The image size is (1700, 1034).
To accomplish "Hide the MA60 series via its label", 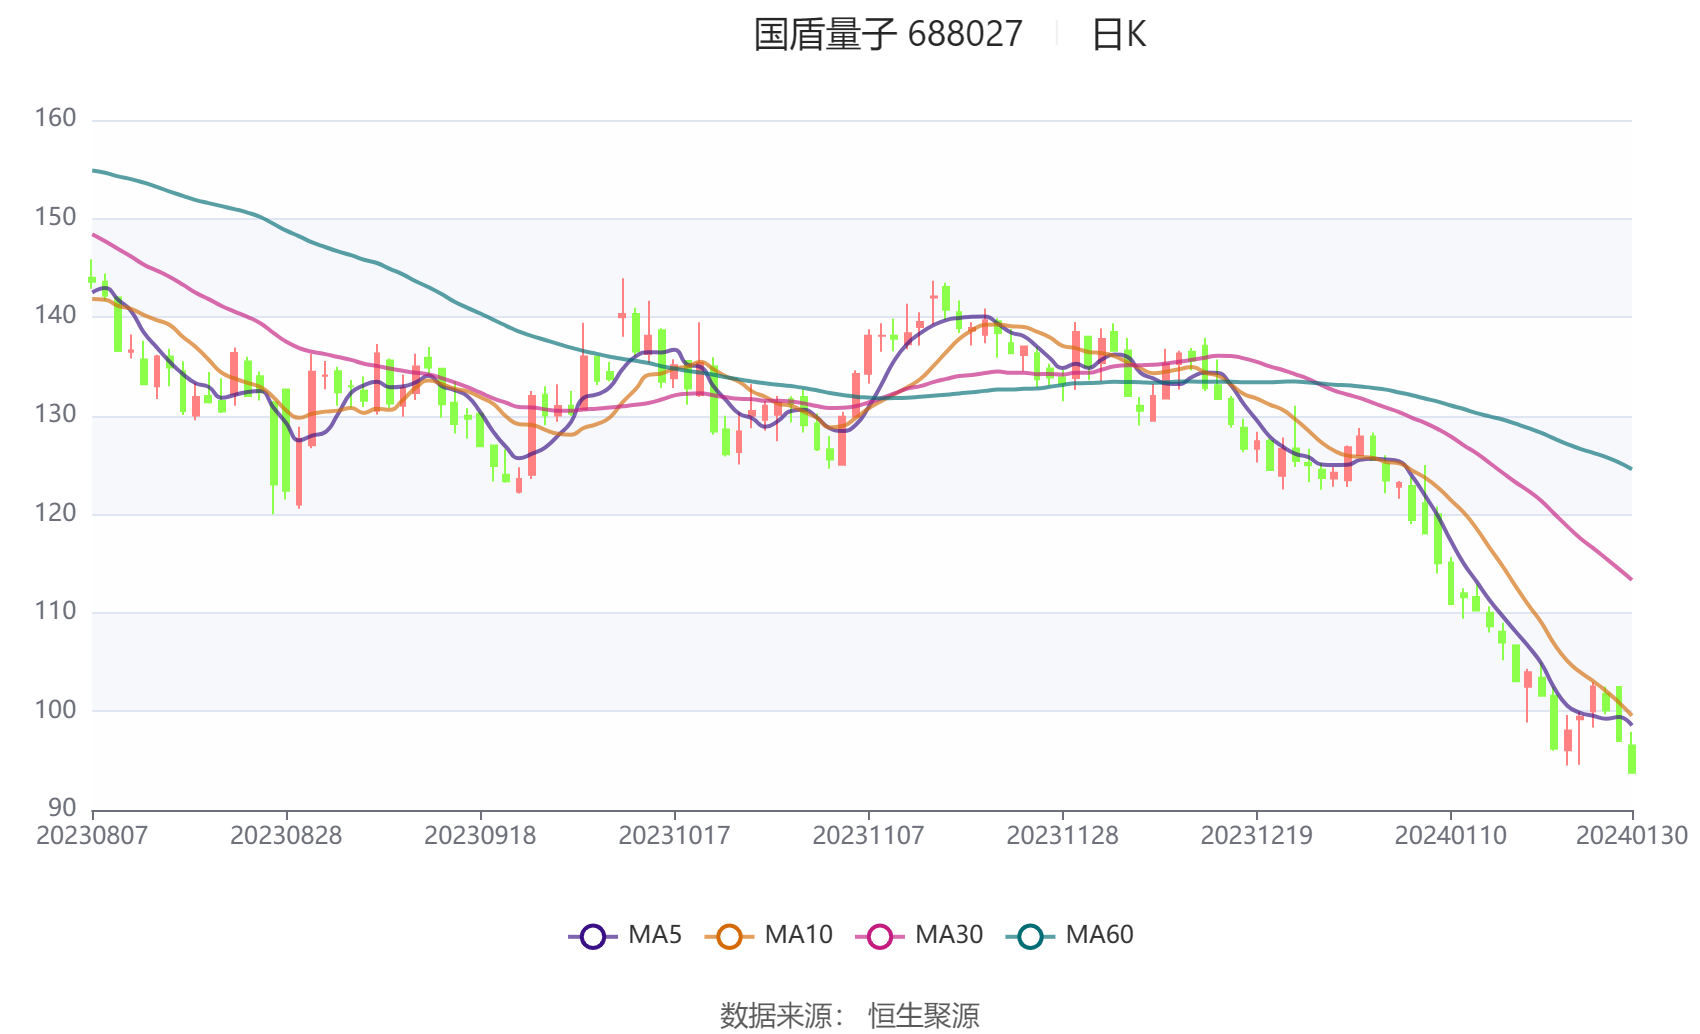I will click(1099, 935).
